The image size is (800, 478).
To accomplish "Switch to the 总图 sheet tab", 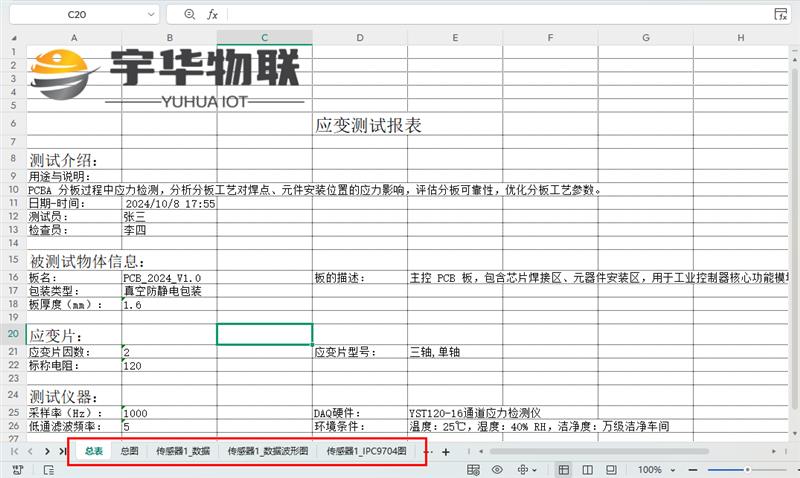I will point(129,452).
